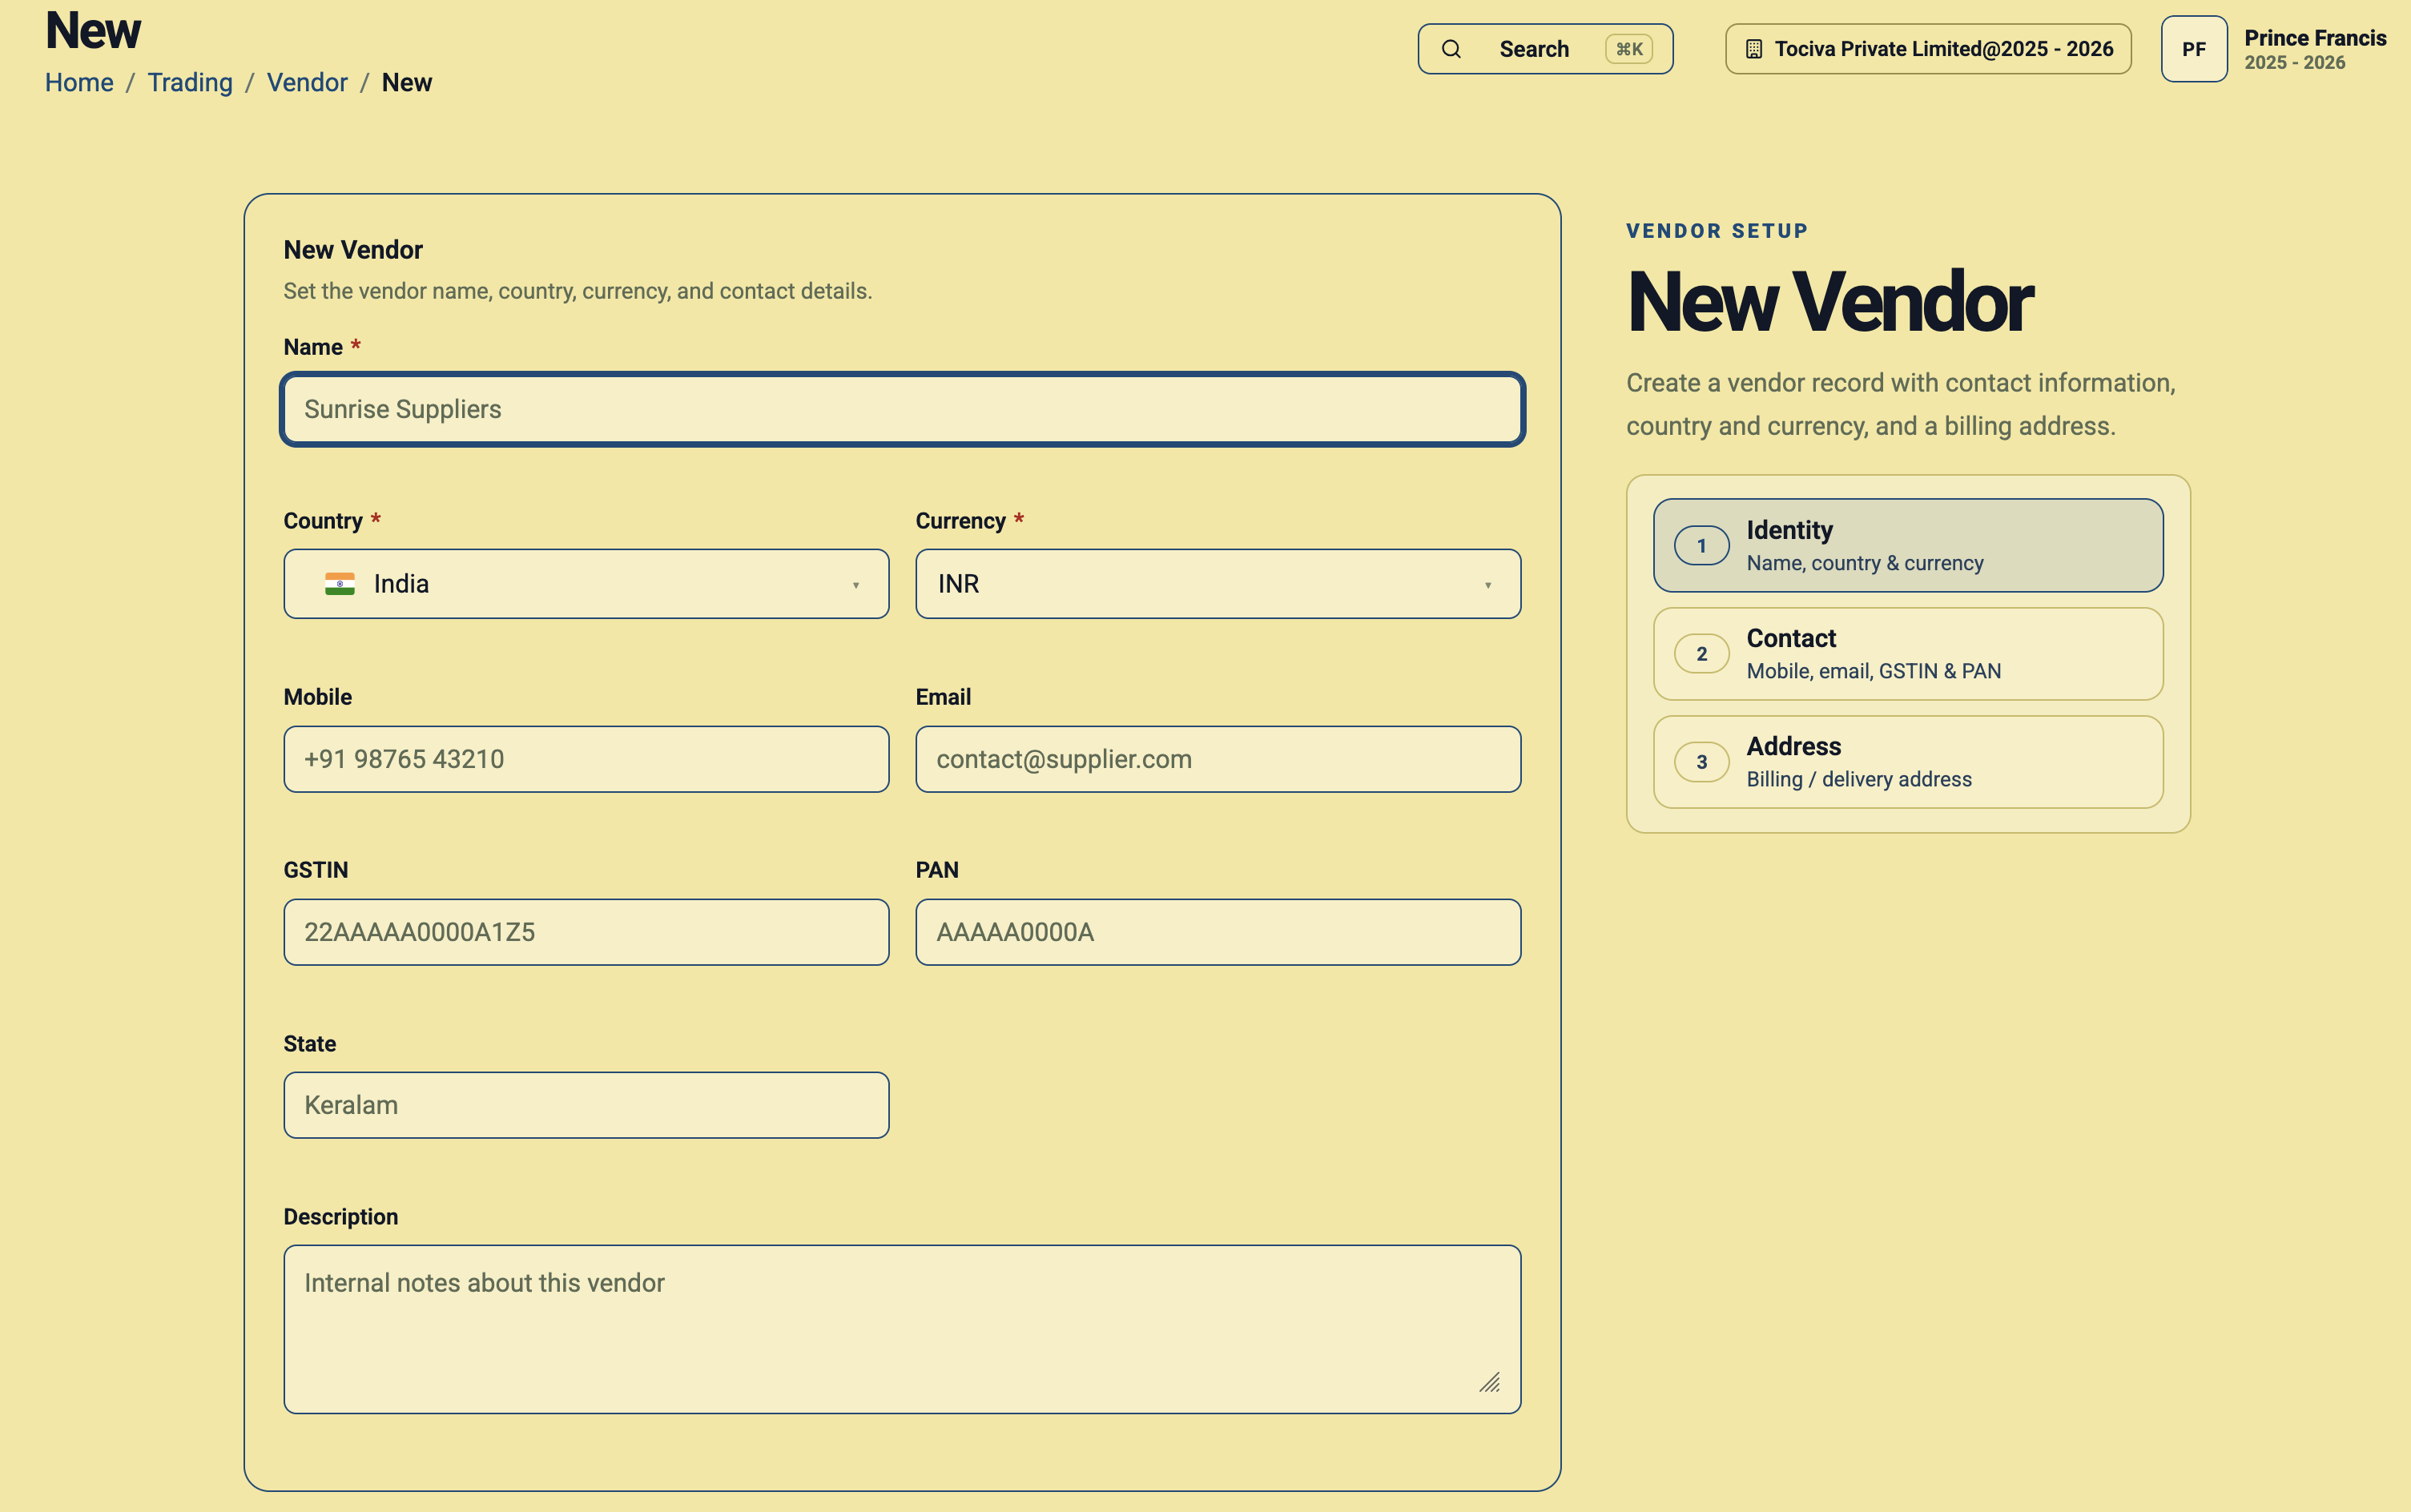
Task: Click the Currency dropdown arrow
Action: 1488,586
